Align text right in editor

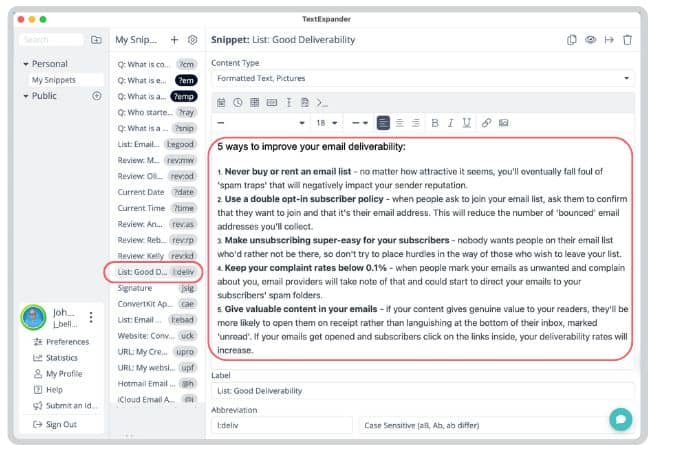[416, 123]
